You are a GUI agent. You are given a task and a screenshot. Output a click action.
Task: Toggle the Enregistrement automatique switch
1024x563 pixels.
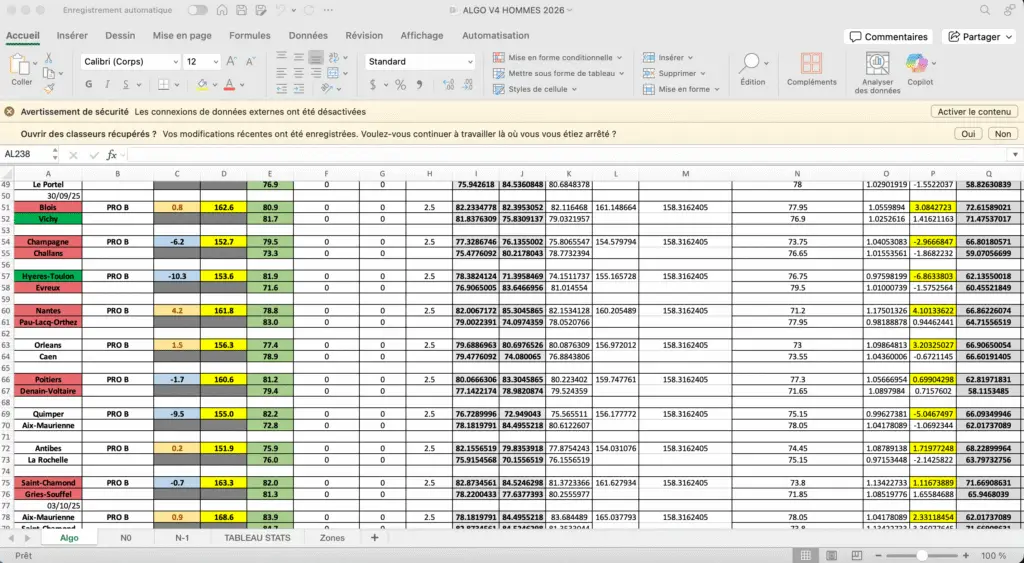(x=198, y=10)
